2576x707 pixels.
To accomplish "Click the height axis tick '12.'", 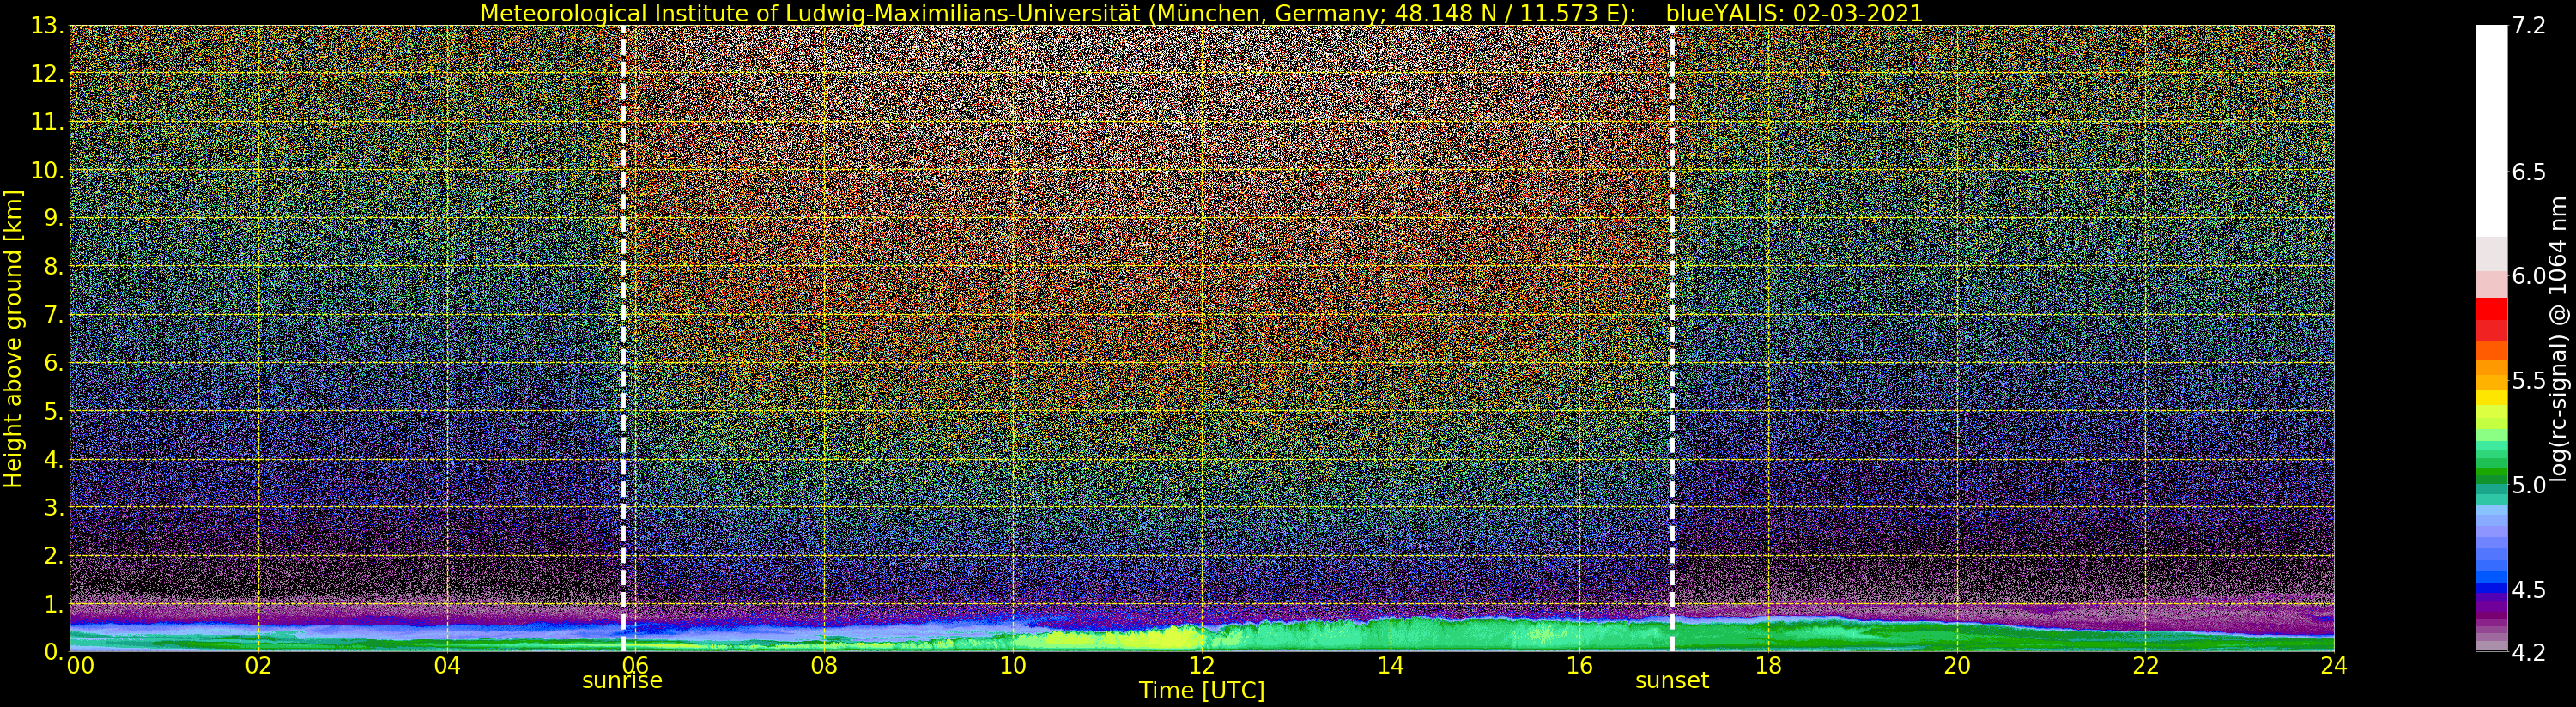I will pyautogui.click(x=48, y=74).
